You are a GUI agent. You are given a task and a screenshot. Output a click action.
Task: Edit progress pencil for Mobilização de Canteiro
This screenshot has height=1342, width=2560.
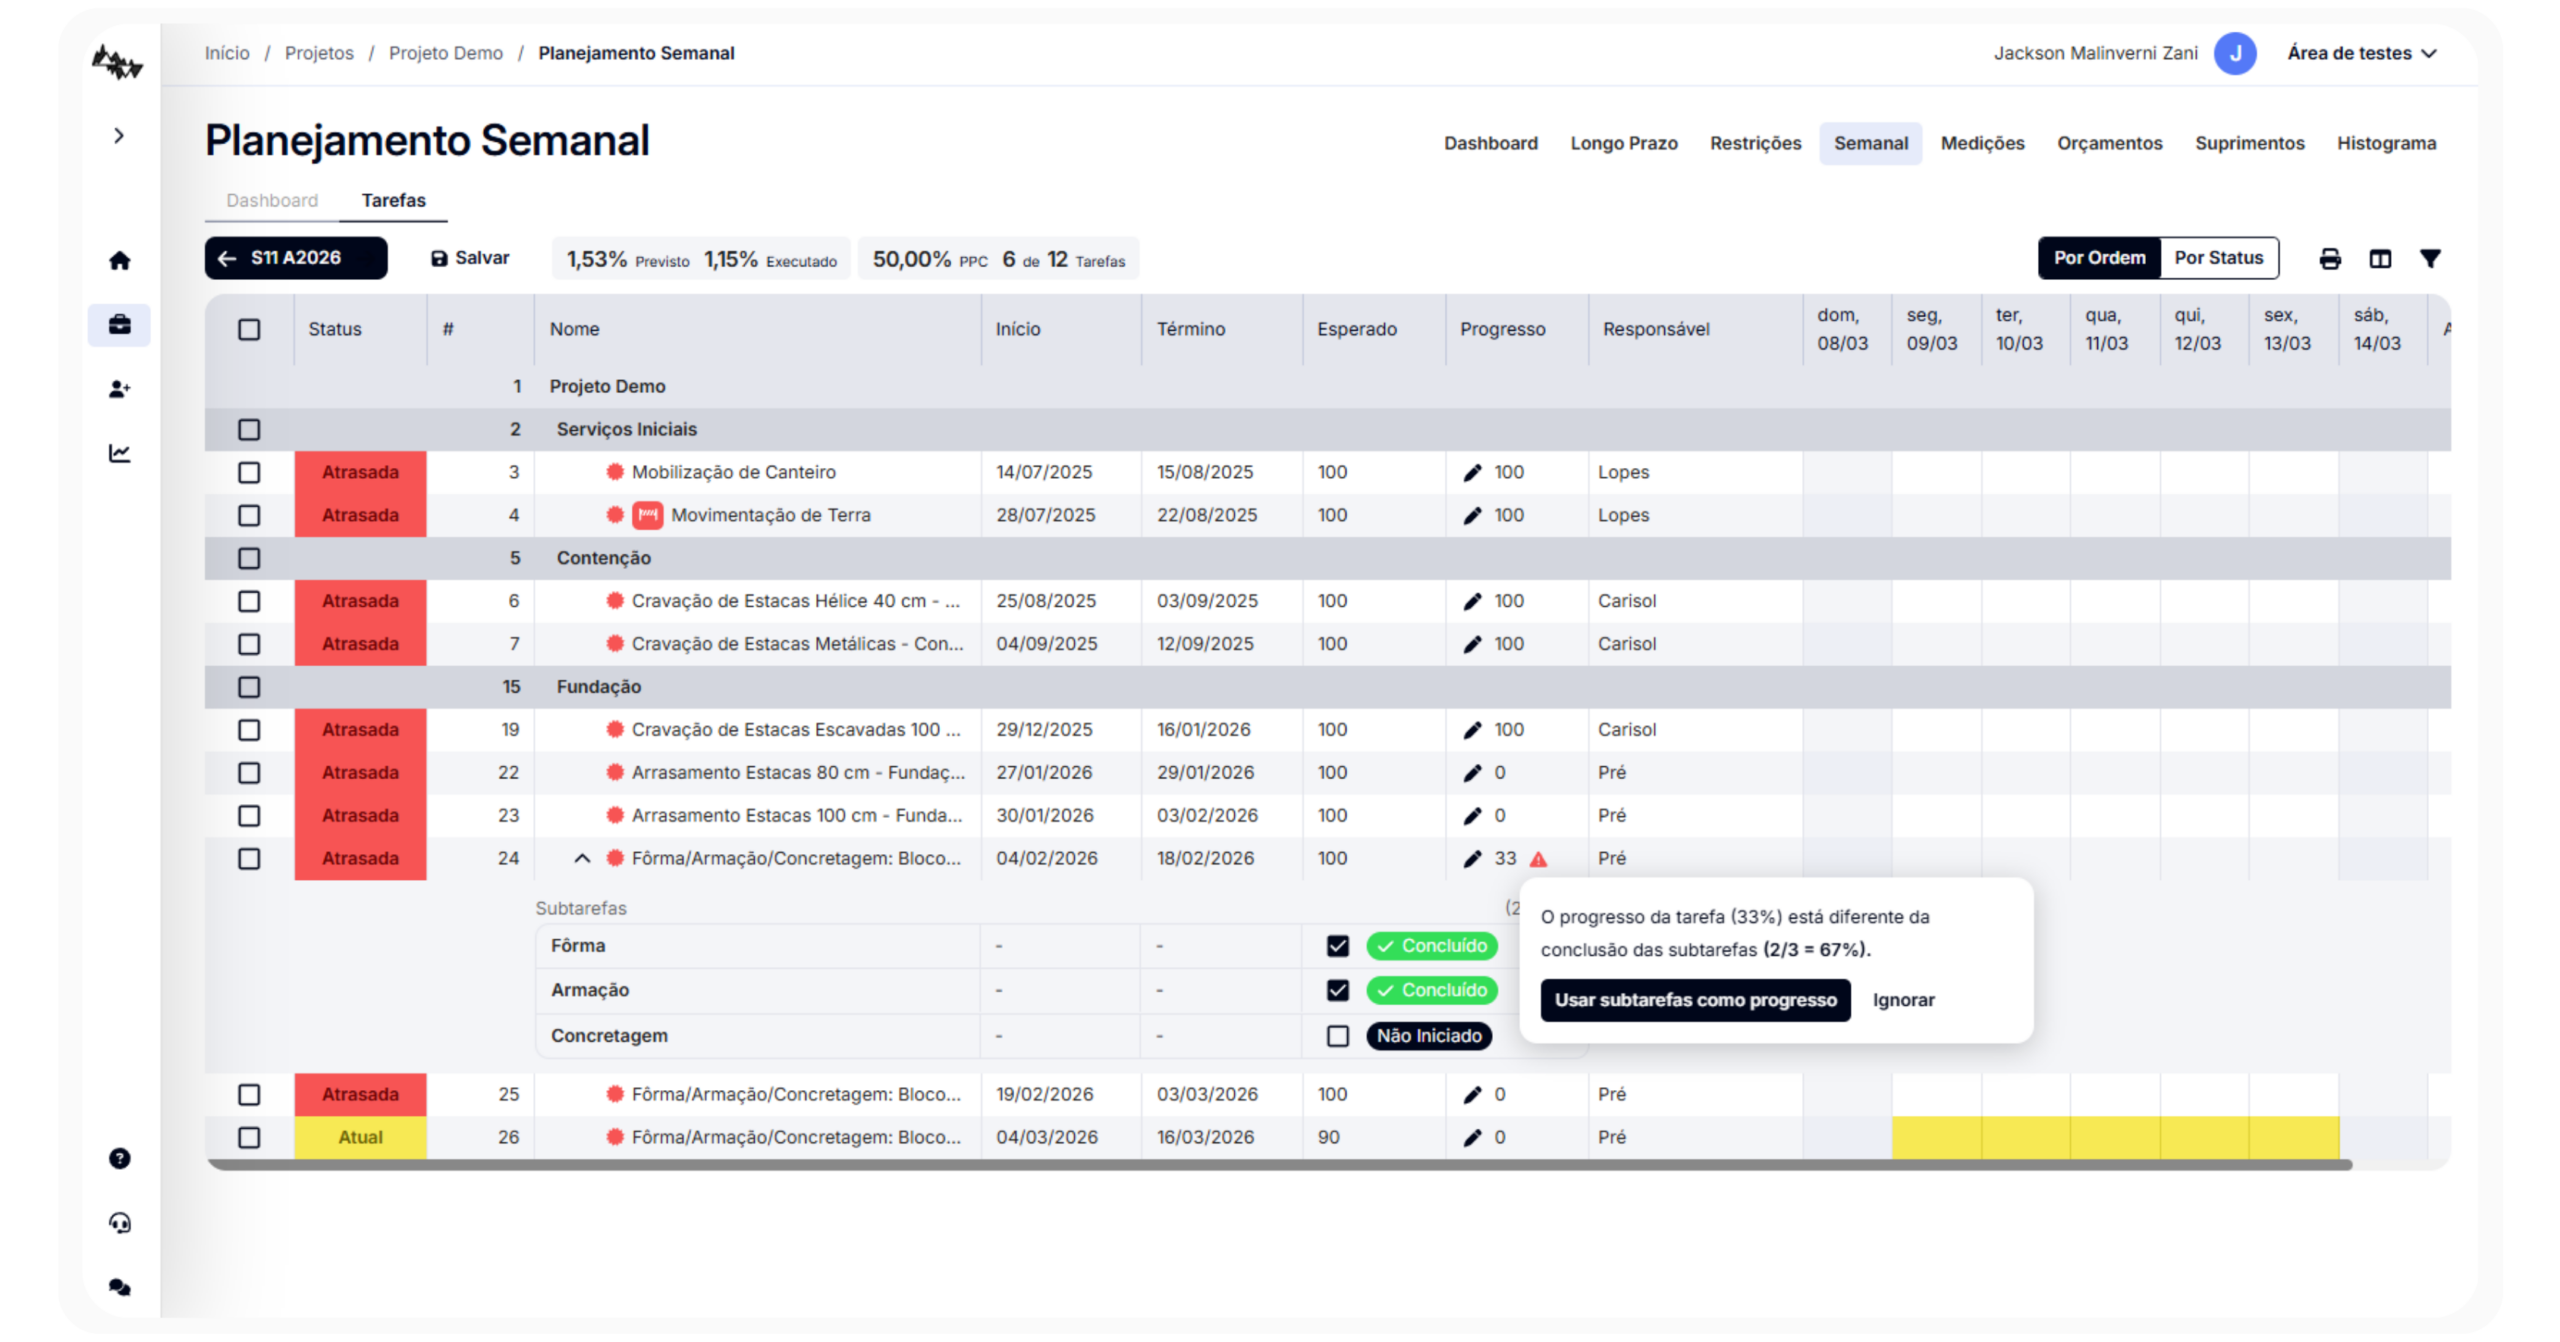click(1472, 473)
